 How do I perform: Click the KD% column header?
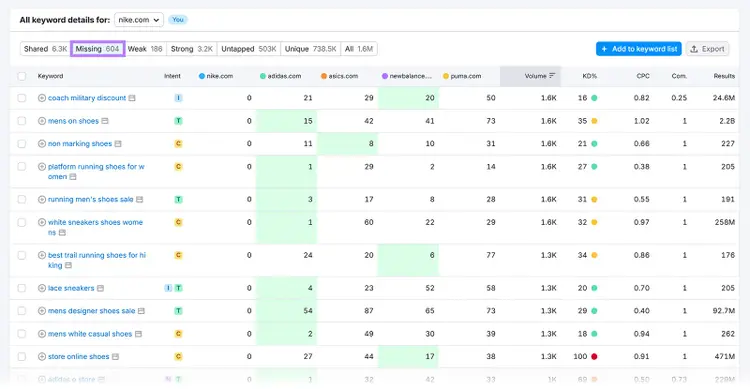coord(589,76)
